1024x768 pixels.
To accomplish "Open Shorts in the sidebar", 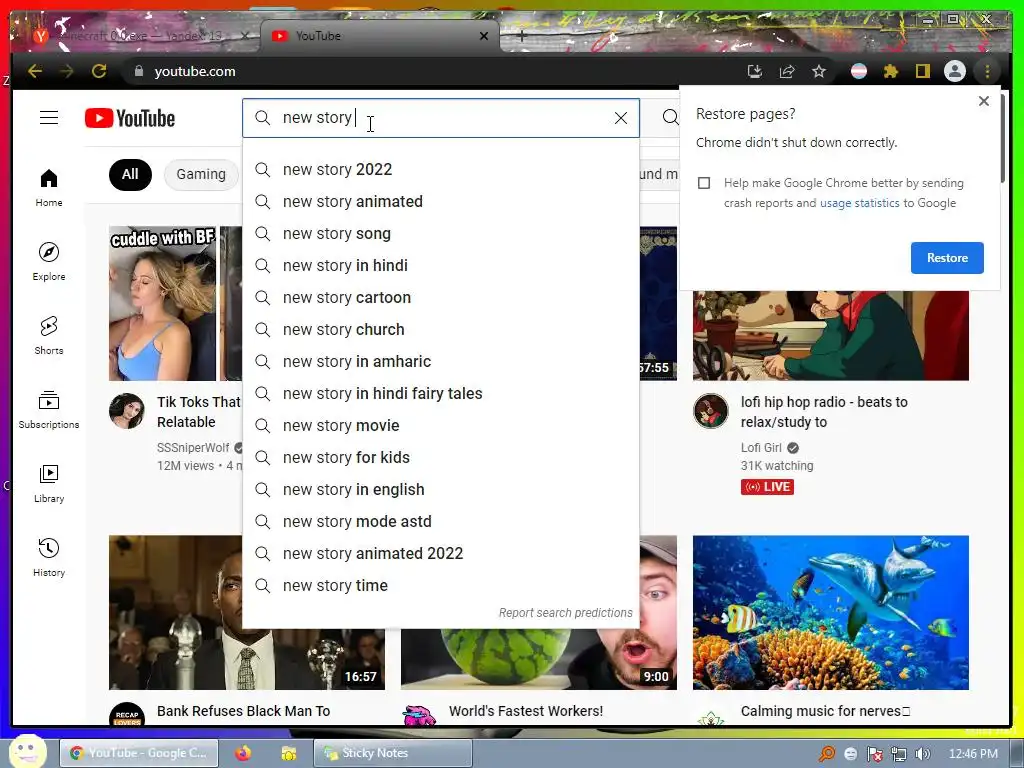I will 49,336.
